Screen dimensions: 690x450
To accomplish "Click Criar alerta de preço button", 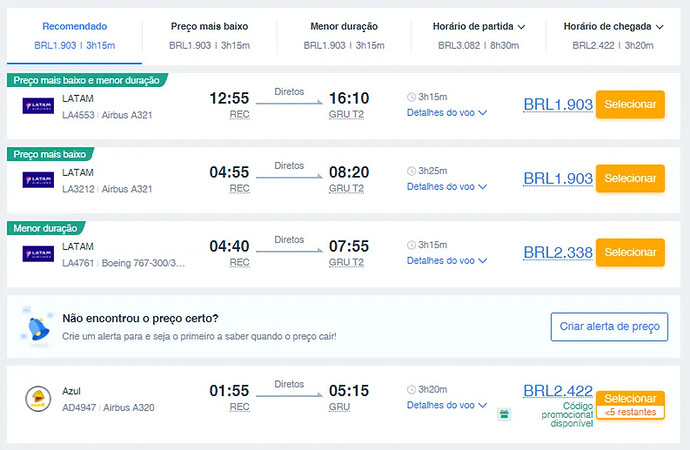I will click(x=608, y=327).
